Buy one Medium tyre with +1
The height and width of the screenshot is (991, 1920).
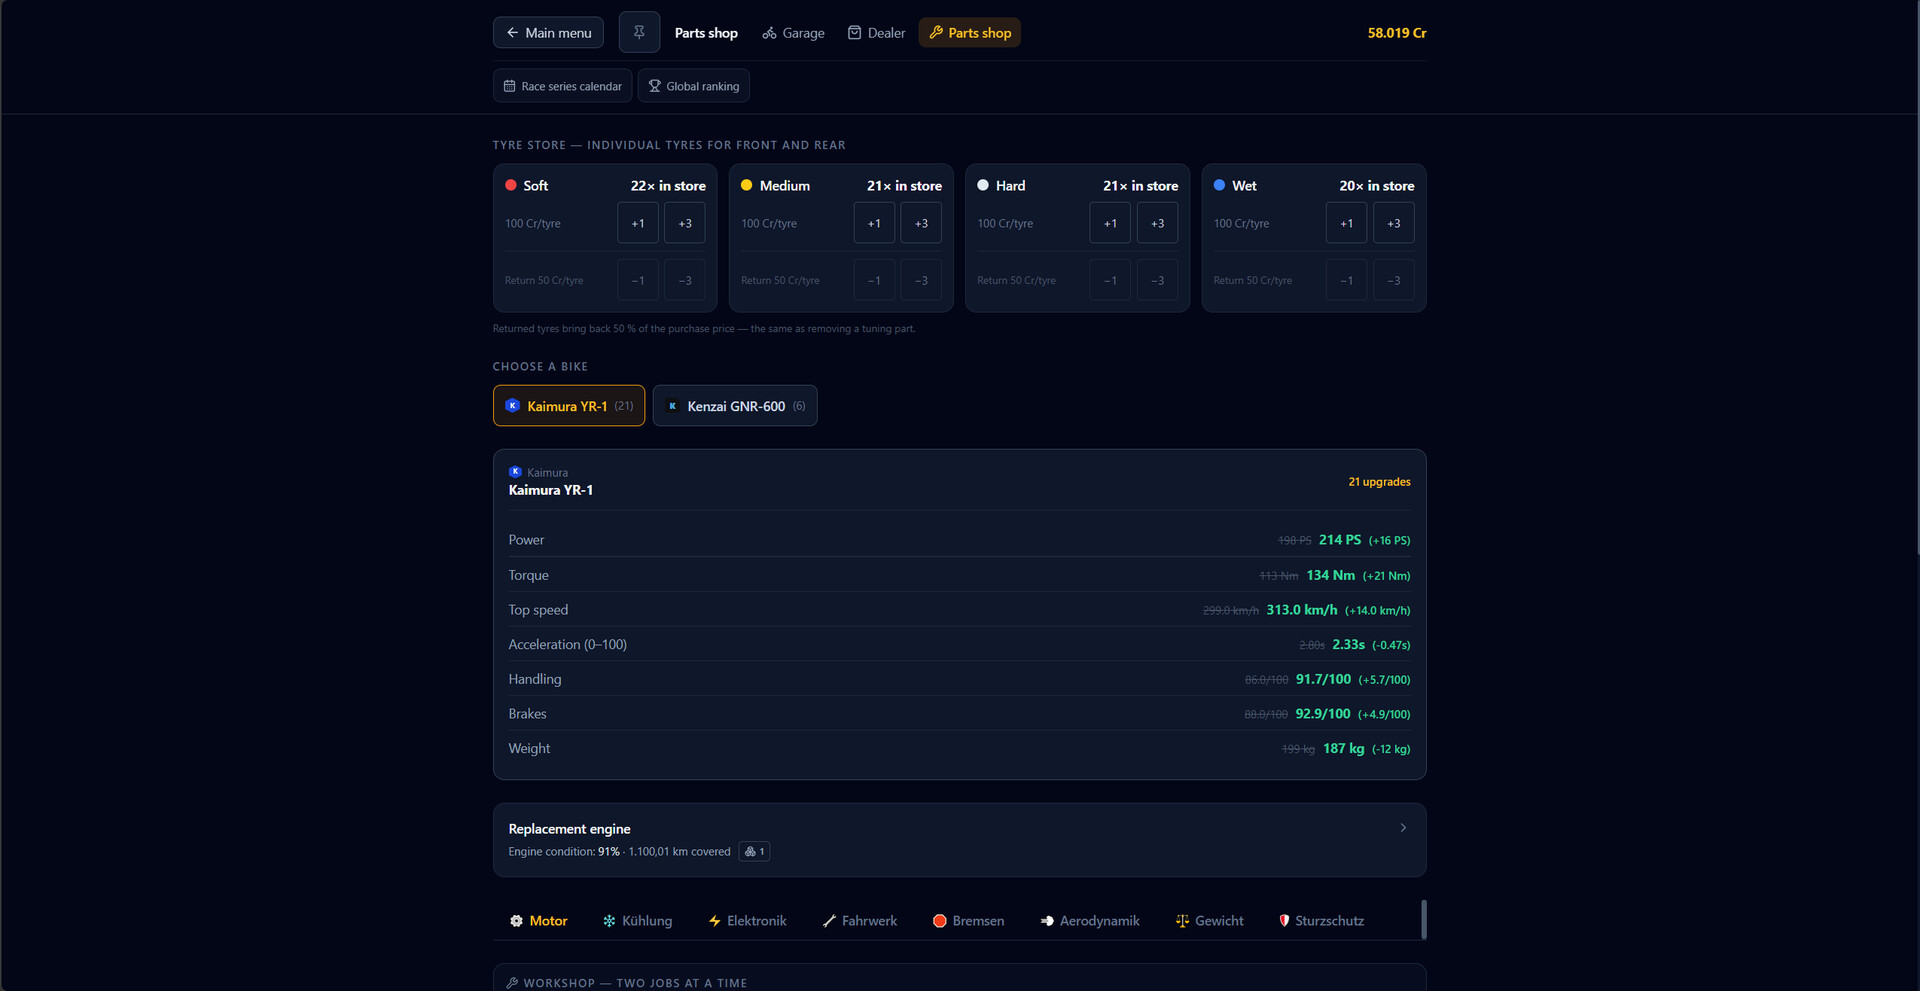[x=874, y=223]
